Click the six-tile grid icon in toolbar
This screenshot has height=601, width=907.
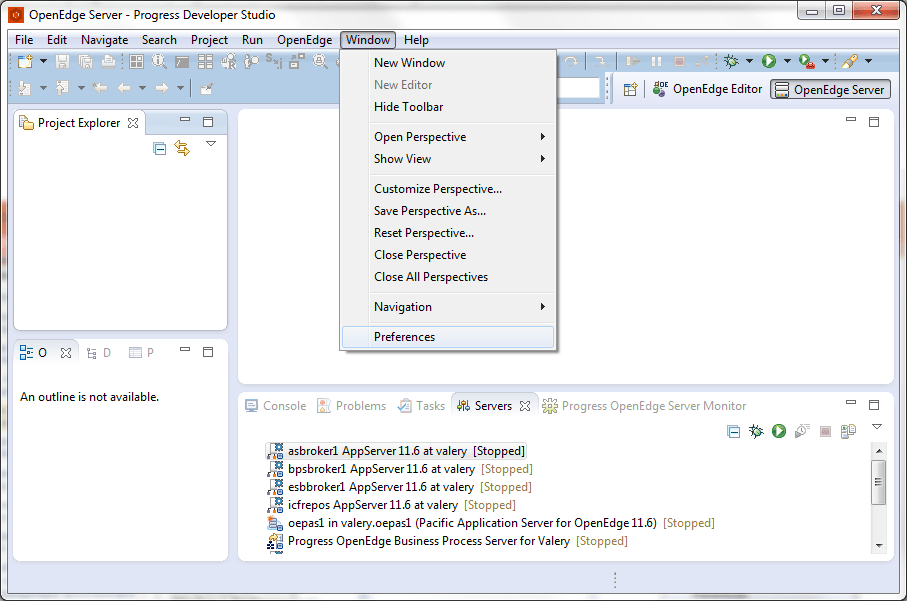[205, 61]
